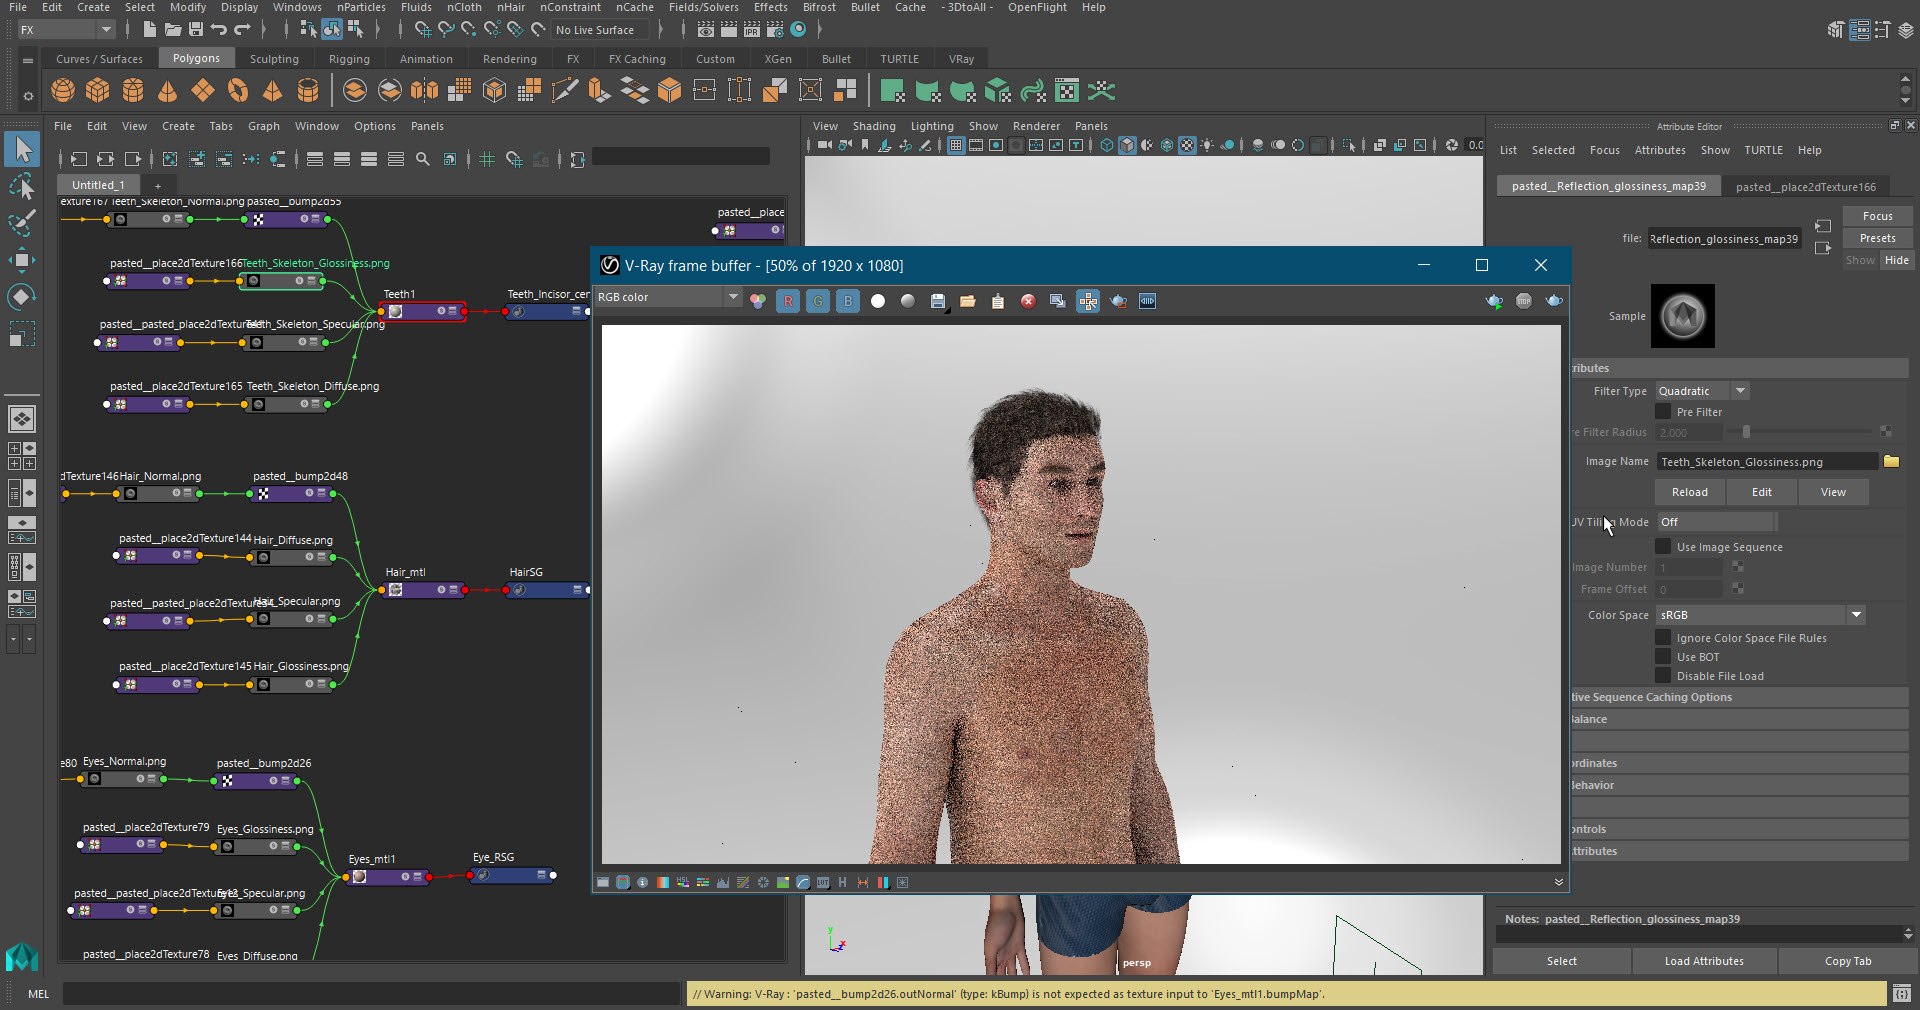Open the Color Space dropdown
1920x1010 pixels.
coord(1761,615)
